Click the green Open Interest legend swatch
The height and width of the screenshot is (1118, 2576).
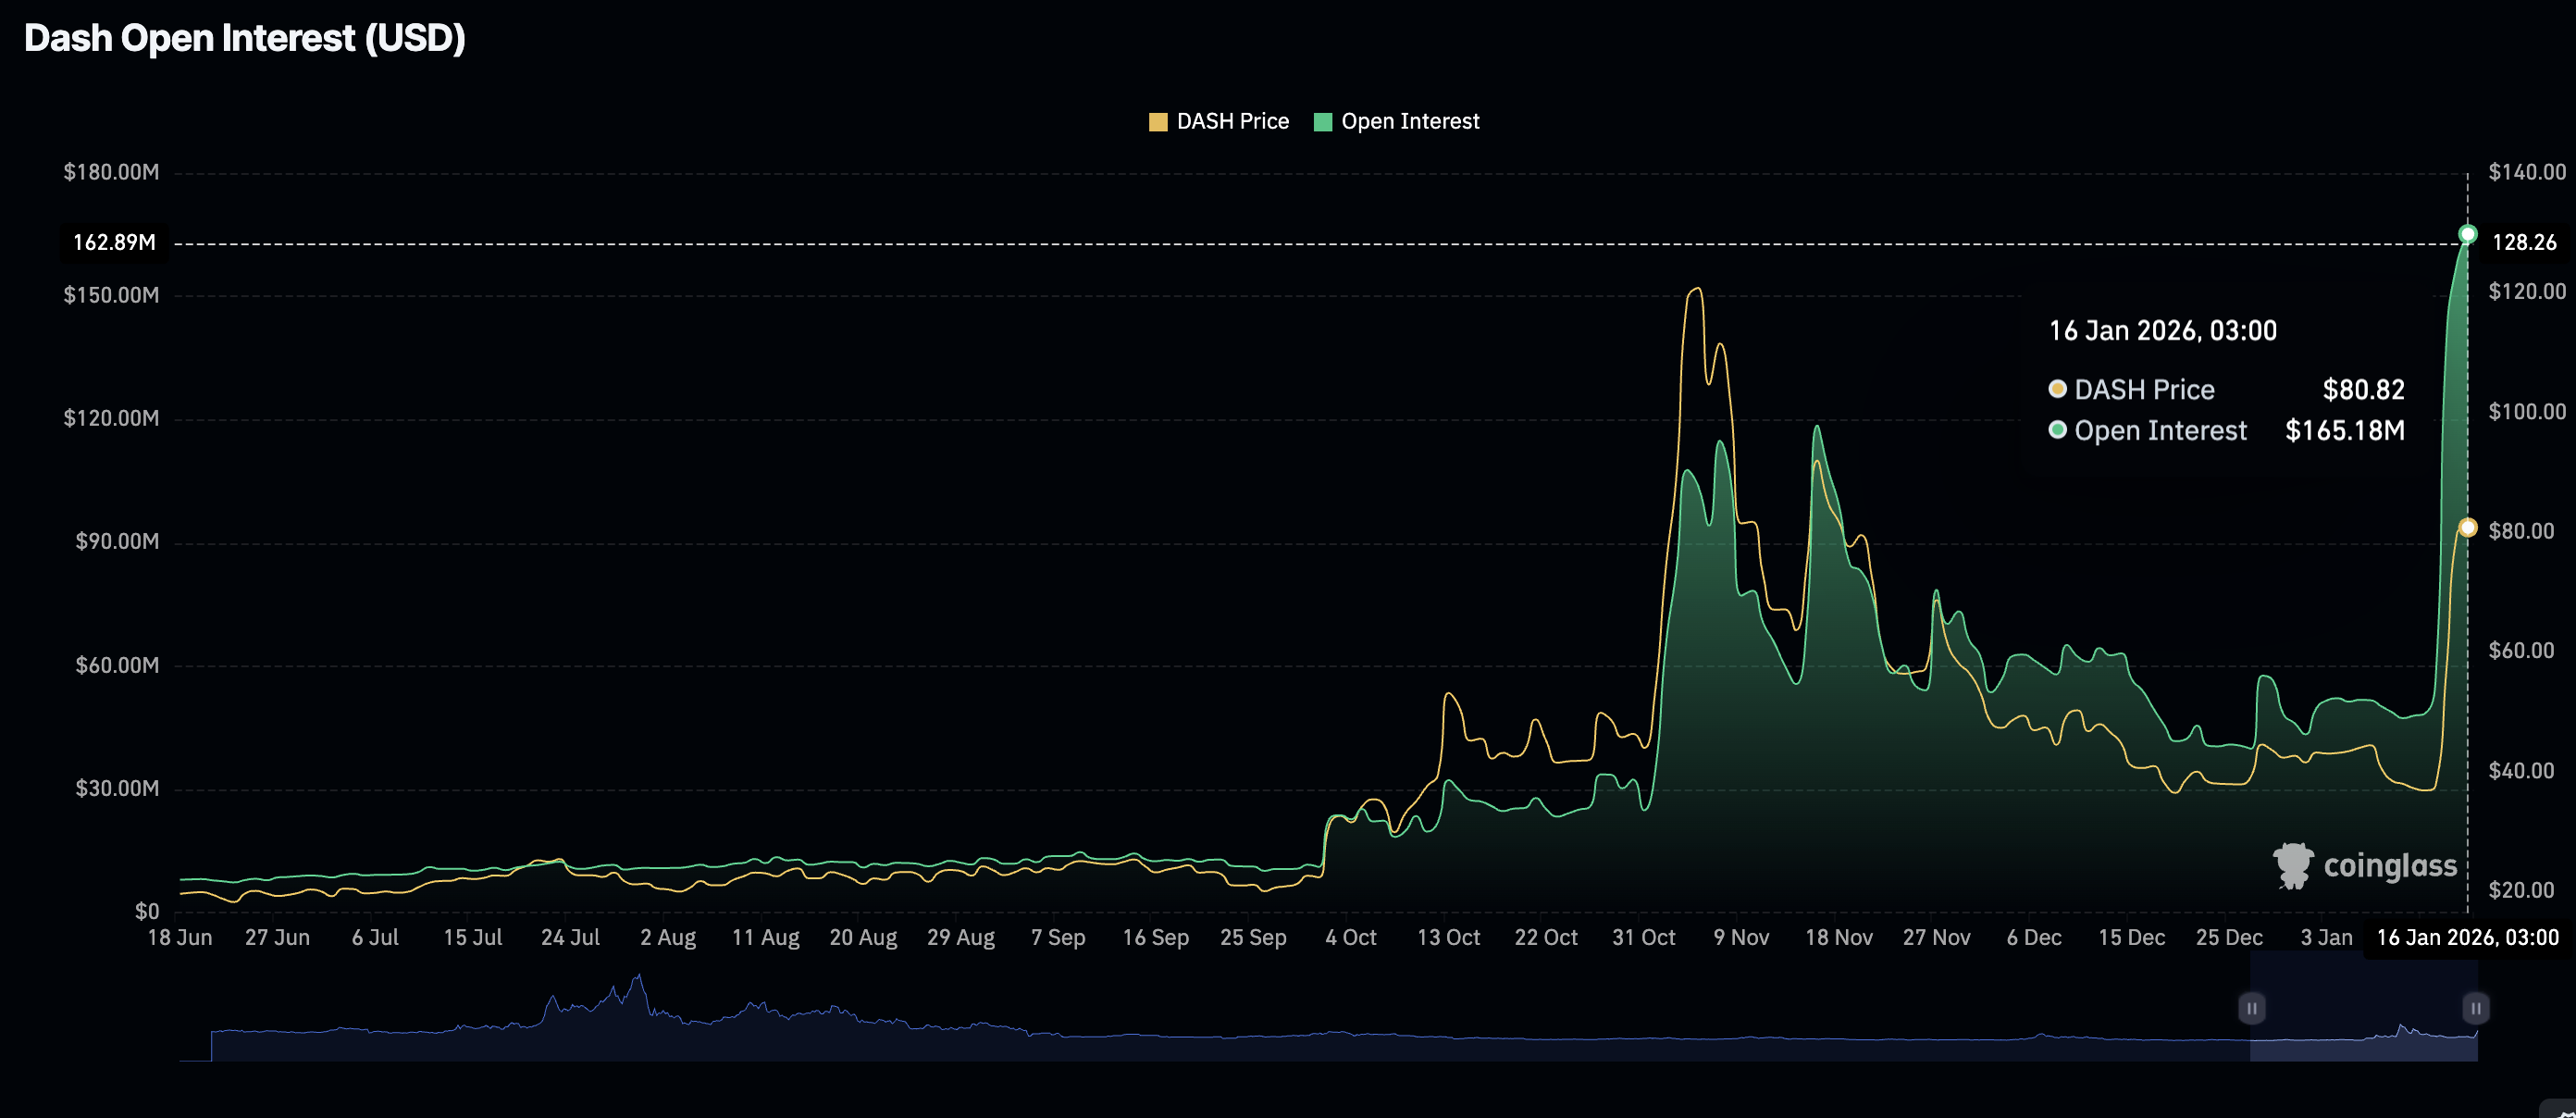pyautogui.click(x=1322, y=122)
